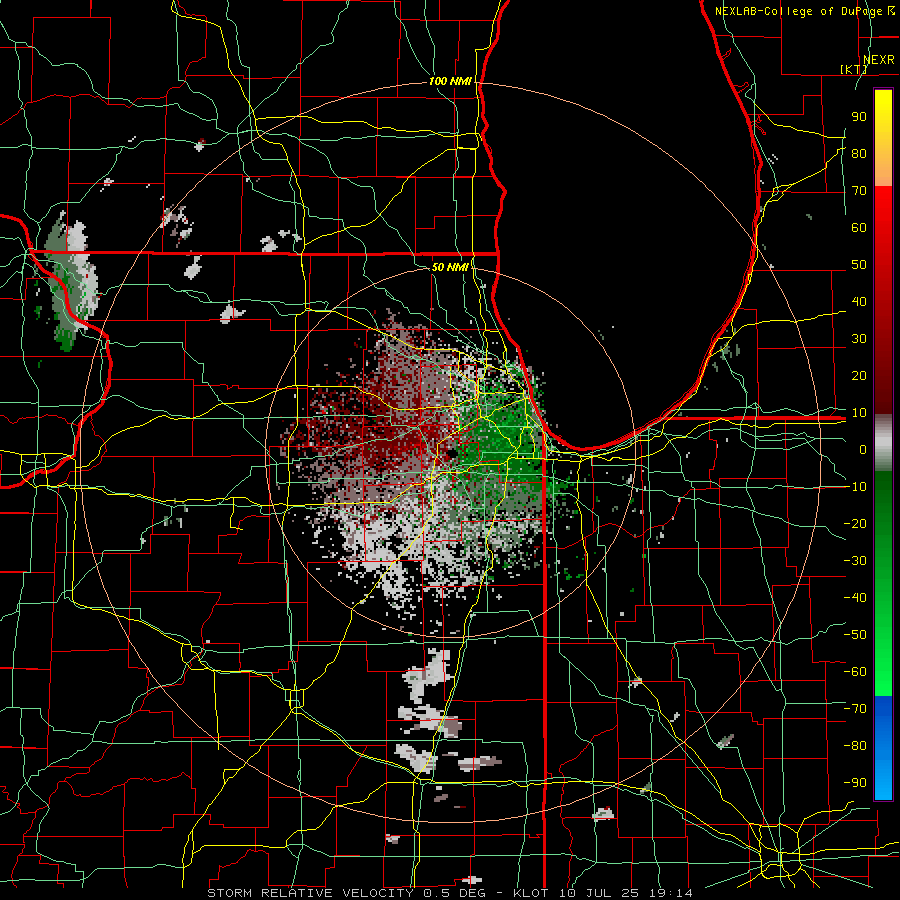Select the 90 knot scale label

click(859, 117)
